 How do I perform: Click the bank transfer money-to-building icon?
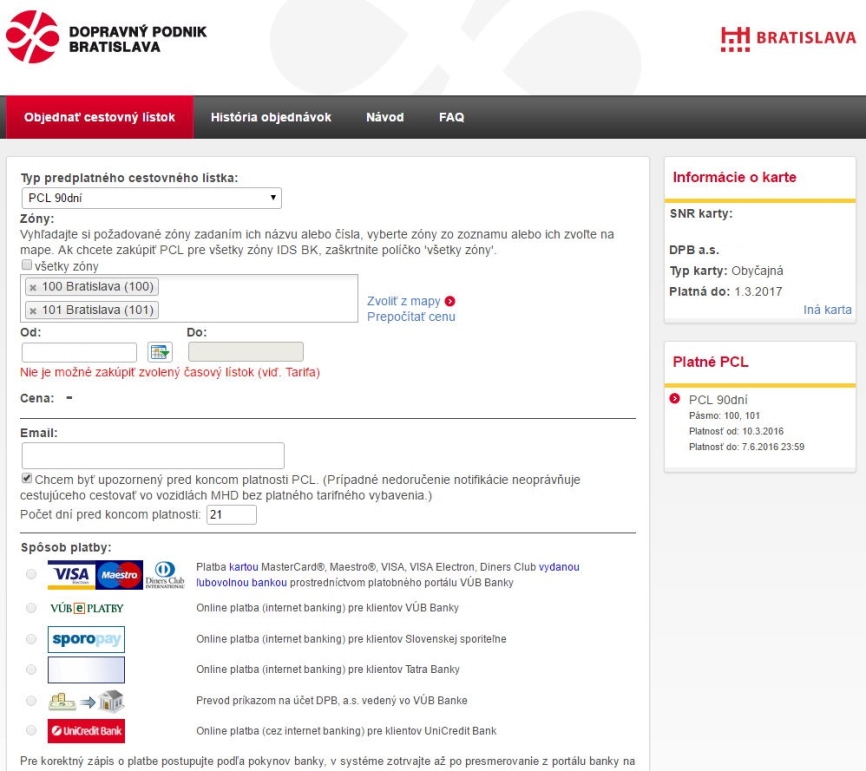[86, 700]
